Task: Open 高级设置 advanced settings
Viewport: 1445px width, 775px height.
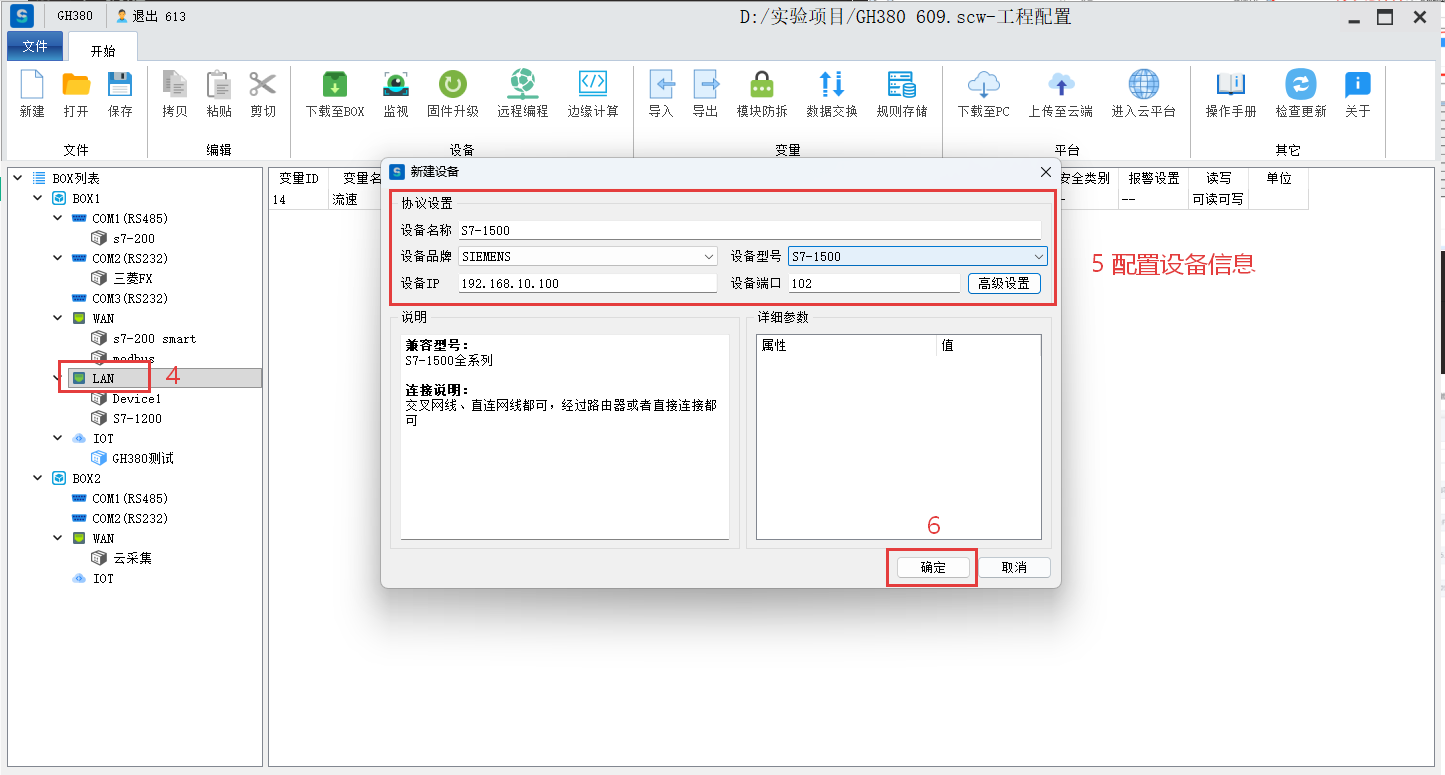Action: point(1004,283)
